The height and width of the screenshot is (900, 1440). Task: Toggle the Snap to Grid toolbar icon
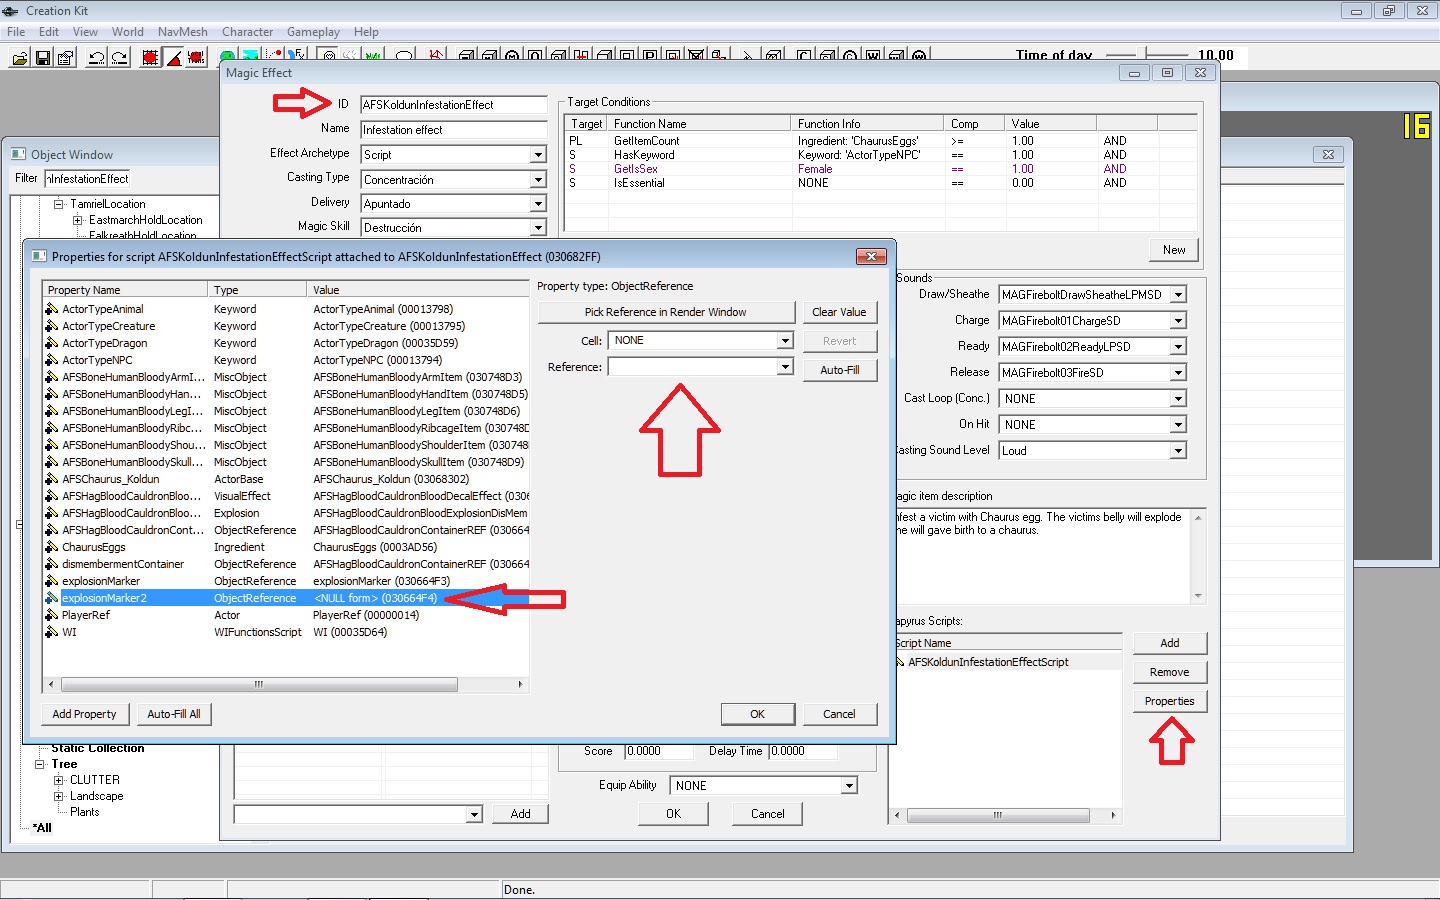click(x=150, y=58)
